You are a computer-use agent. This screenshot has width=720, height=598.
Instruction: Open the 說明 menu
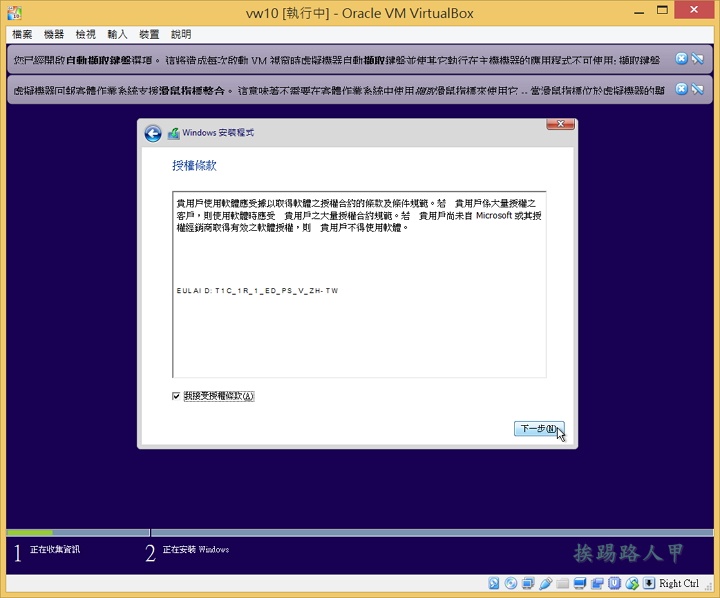[x=181, y=34]
